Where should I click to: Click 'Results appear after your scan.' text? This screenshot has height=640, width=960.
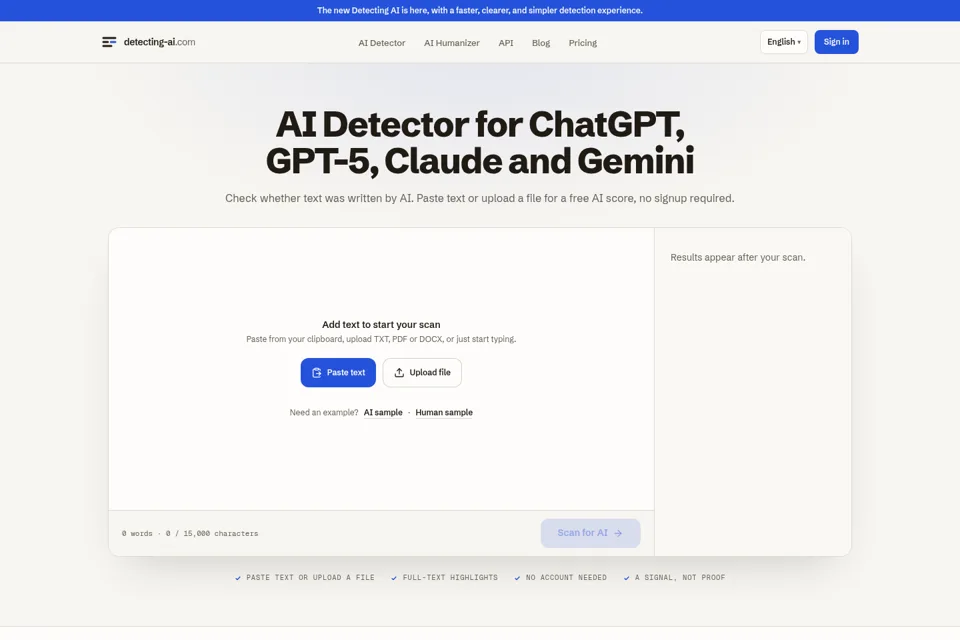point(737,257)
